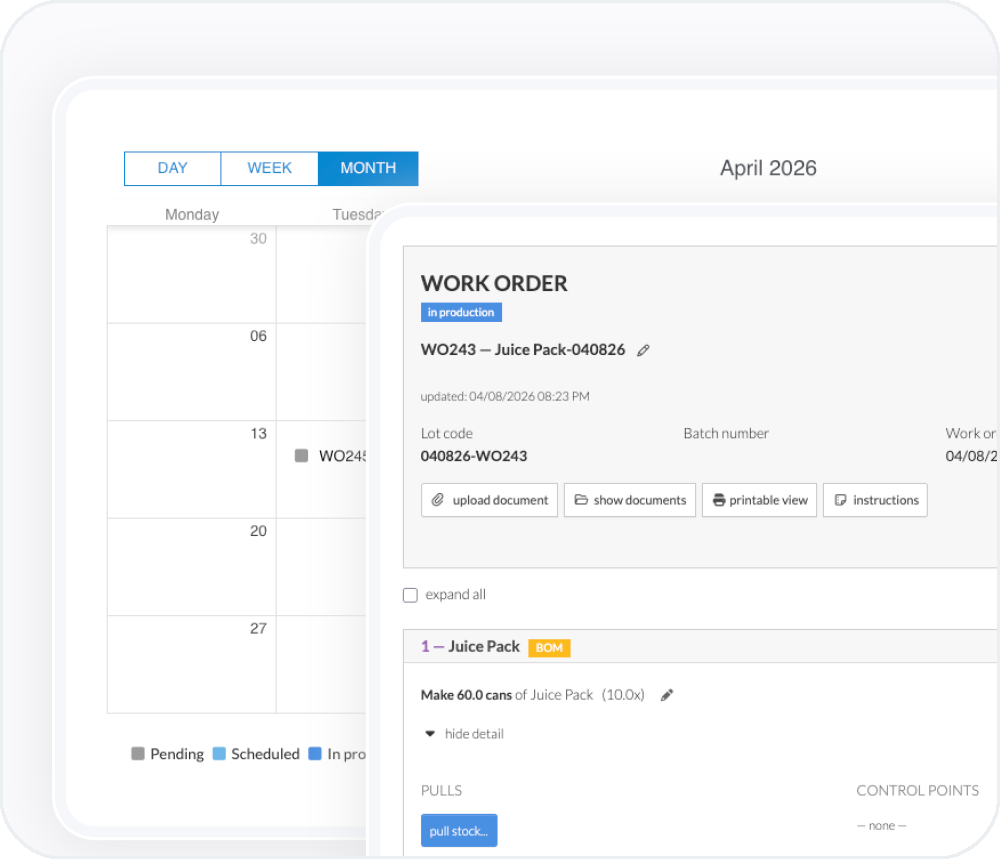
Task: Switch calendar to DAY view
Action: (172, 168)
